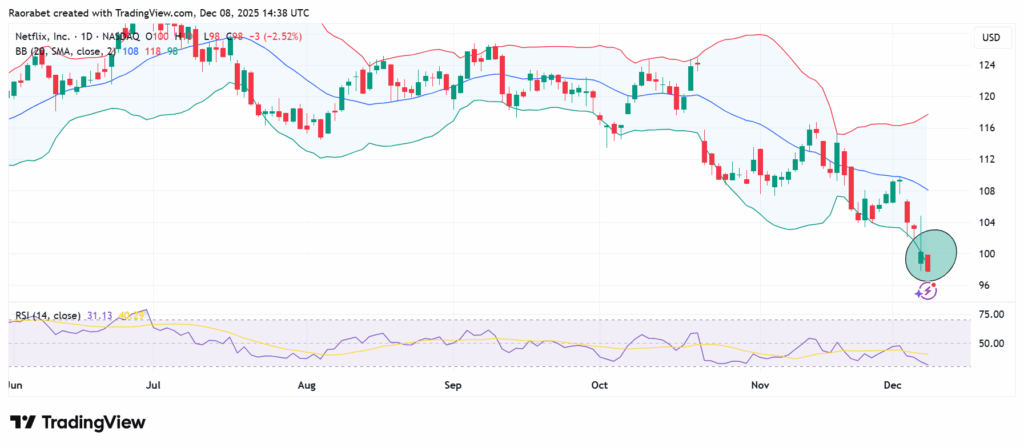Click the 96 level on the price scale
The height and width of the screenshot is (448, 1024).
pyautogui.click(x=985, y=286)
